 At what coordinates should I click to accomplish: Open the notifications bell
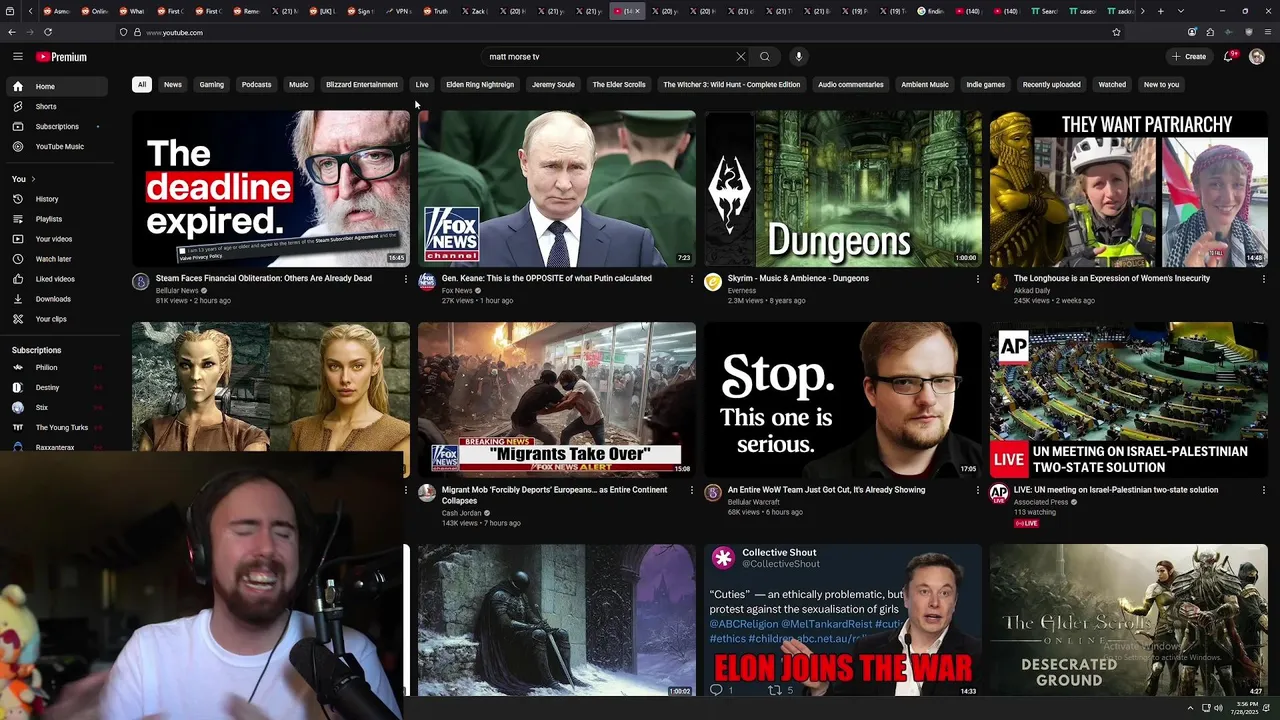click(x=1229, y=57)
